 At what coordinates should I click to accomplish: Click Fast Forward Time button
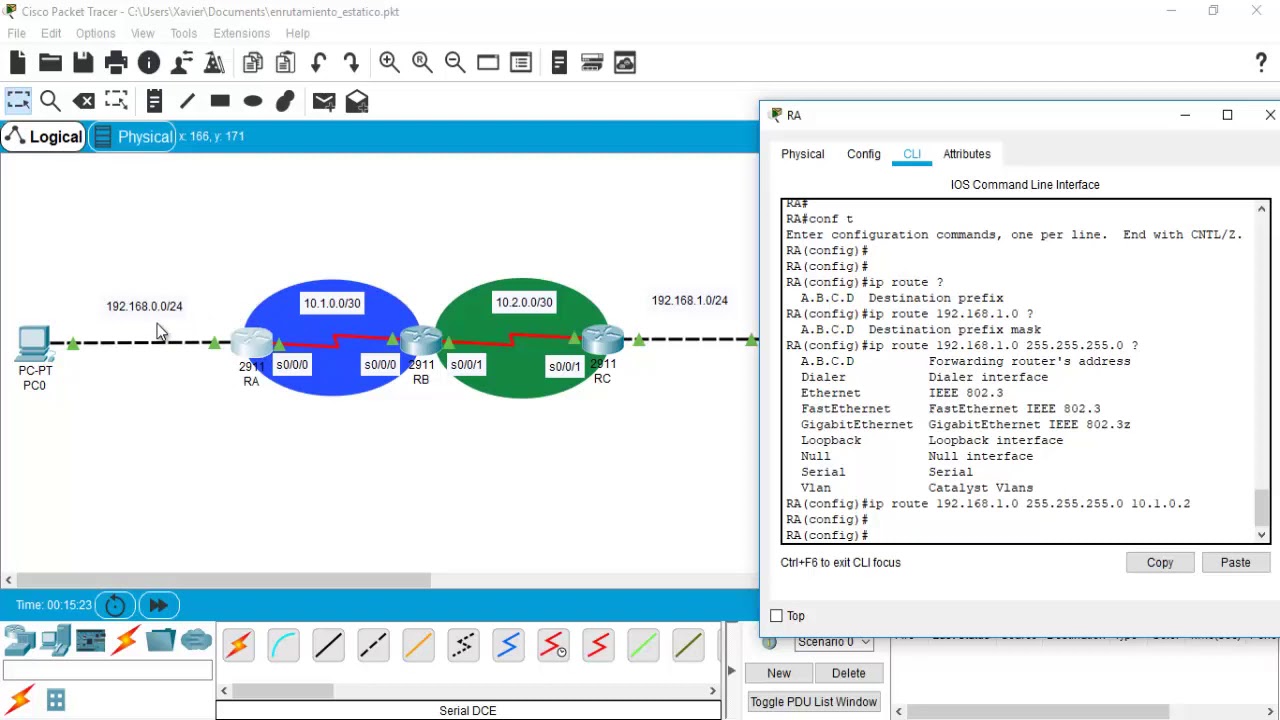[x=159, y=605]
